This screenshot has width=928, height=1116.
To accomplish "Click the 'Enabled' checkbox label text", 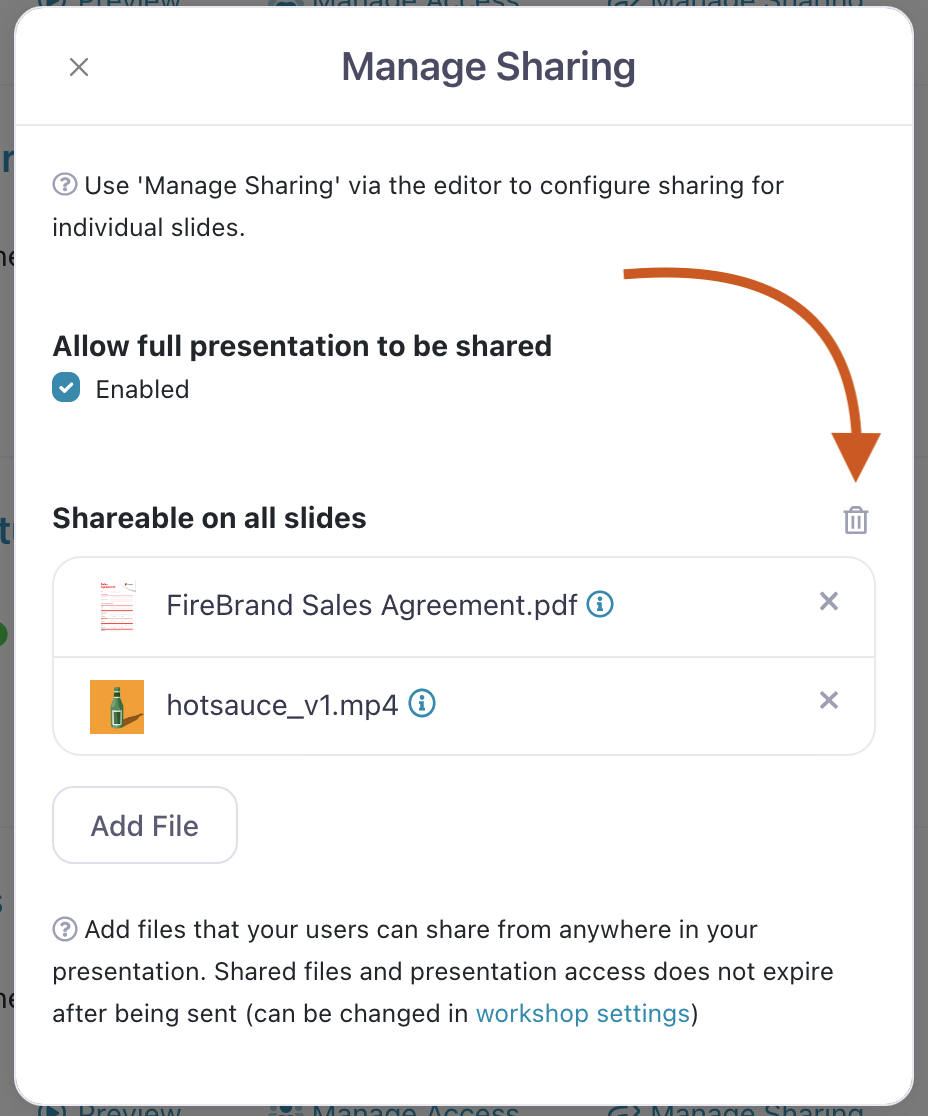I will 142,389.
